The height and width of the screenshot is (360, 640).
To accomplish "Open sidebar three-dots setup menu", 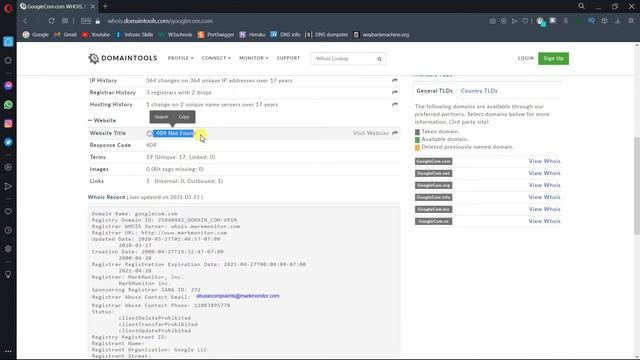I will click(8, 351).
